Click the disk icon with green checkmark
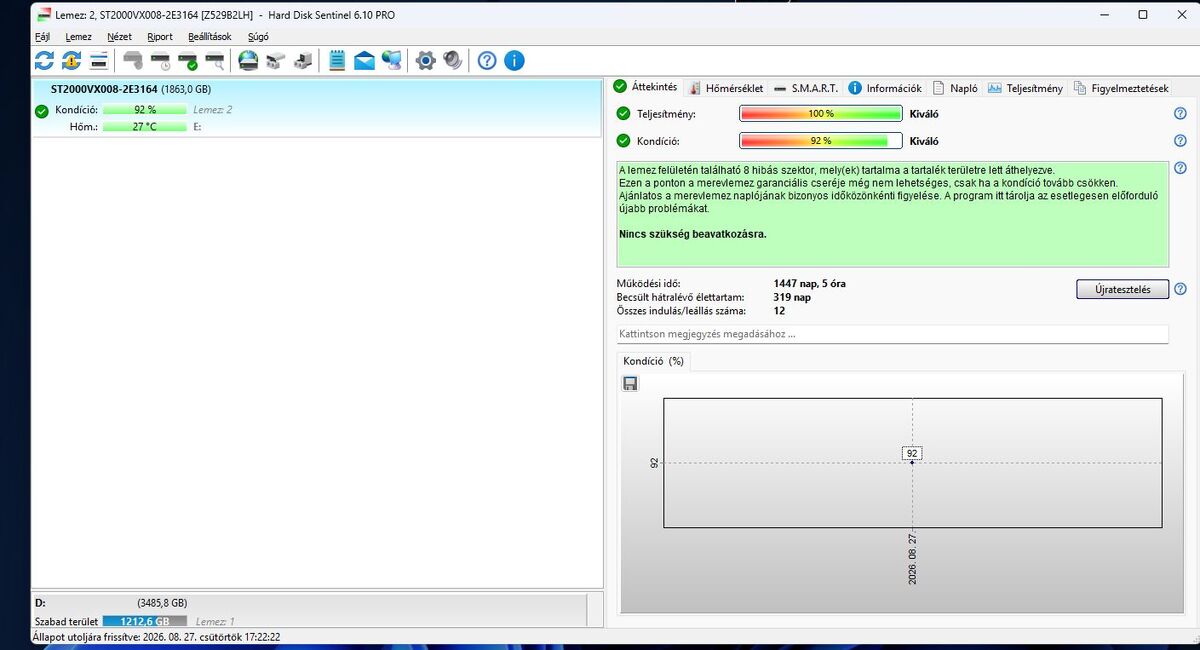 pos(187,60)
